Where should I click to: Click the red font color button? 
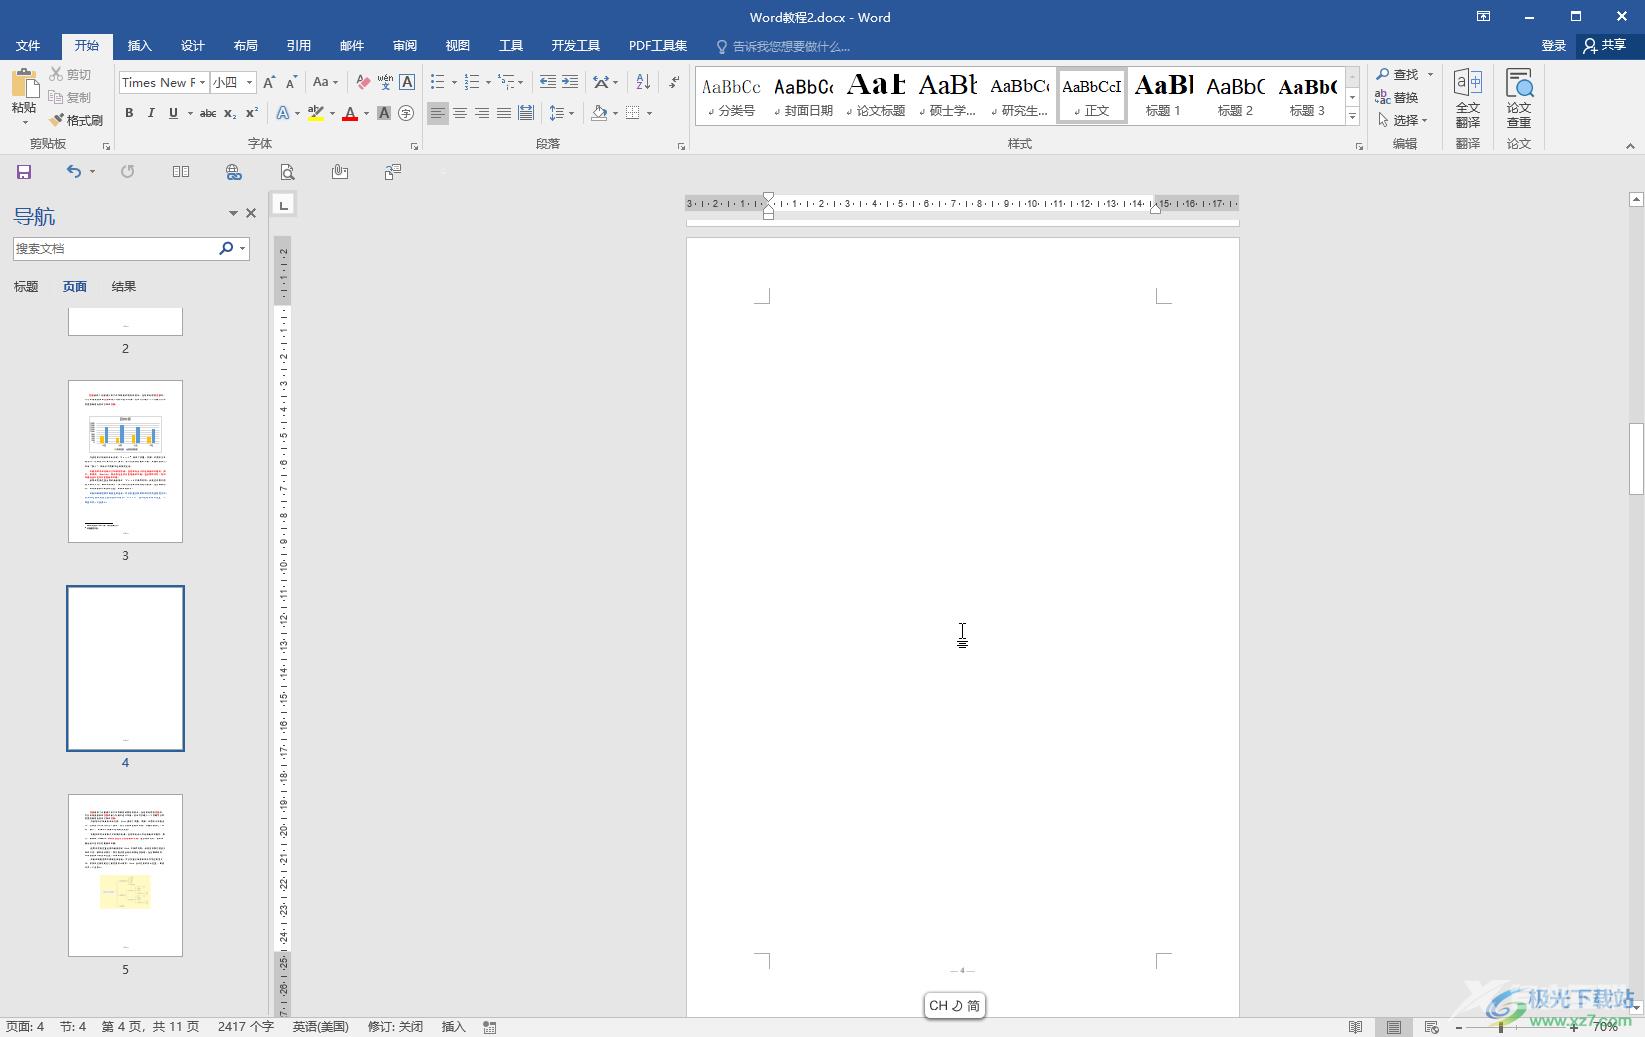coord(350,113)
